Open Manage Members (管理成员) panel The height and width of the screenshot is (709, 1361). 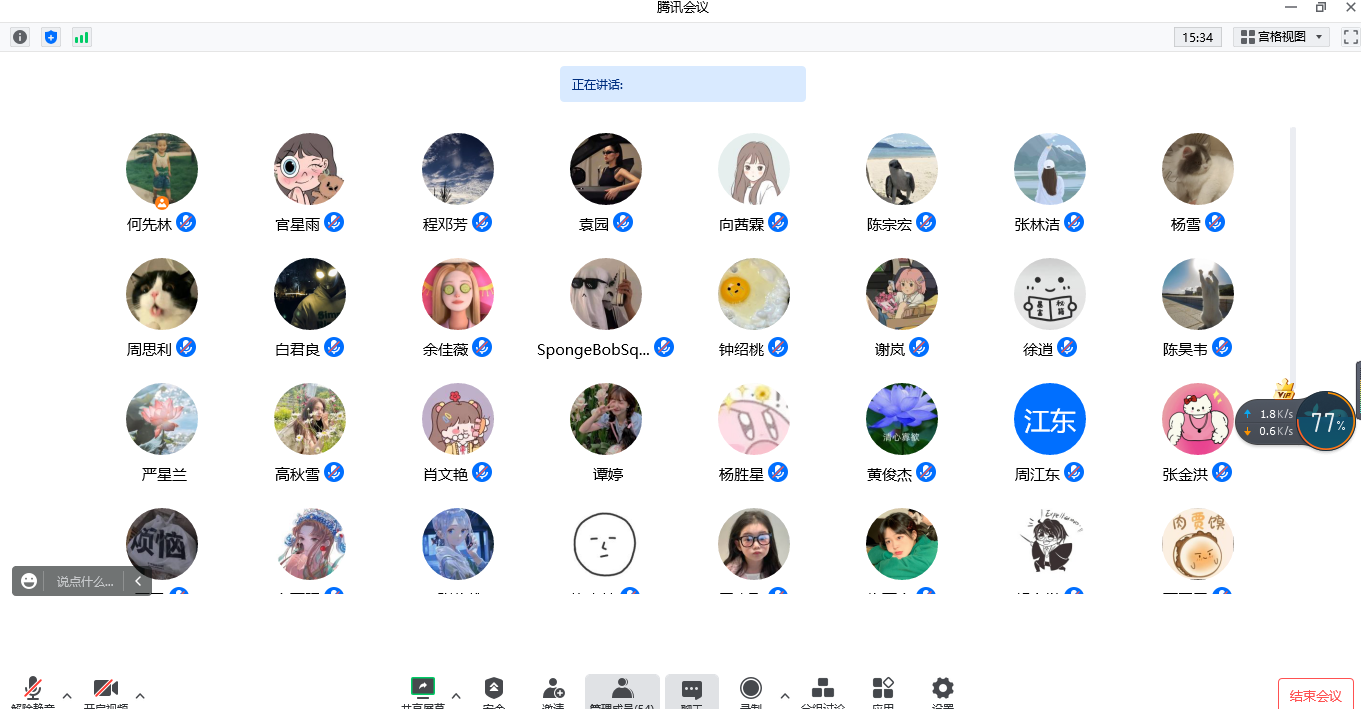point(622,690)
